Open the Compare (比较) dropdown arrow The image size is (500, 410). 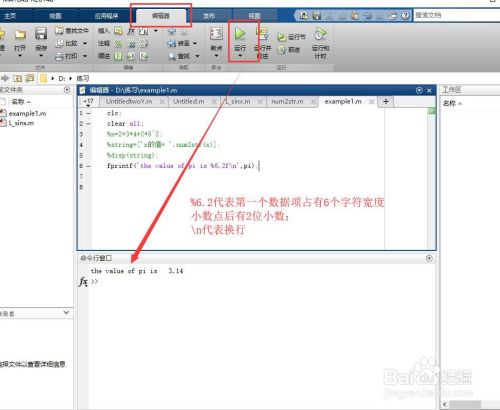coord(85,43)
